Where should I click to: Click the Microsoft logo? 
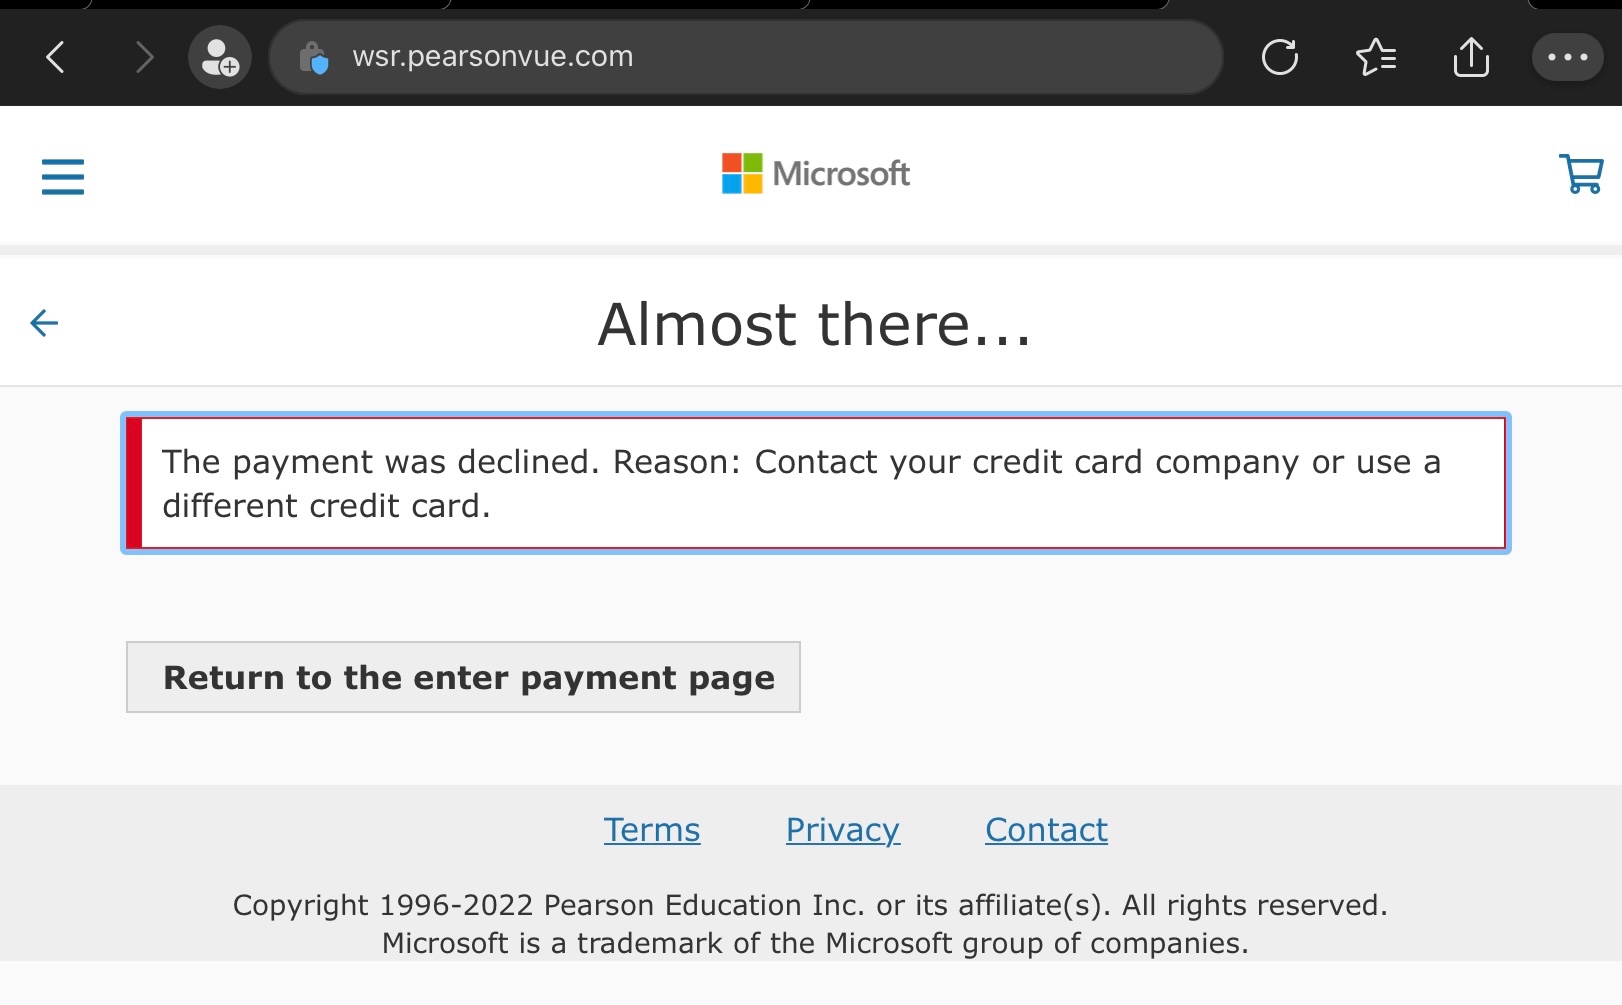click(815, 174)
